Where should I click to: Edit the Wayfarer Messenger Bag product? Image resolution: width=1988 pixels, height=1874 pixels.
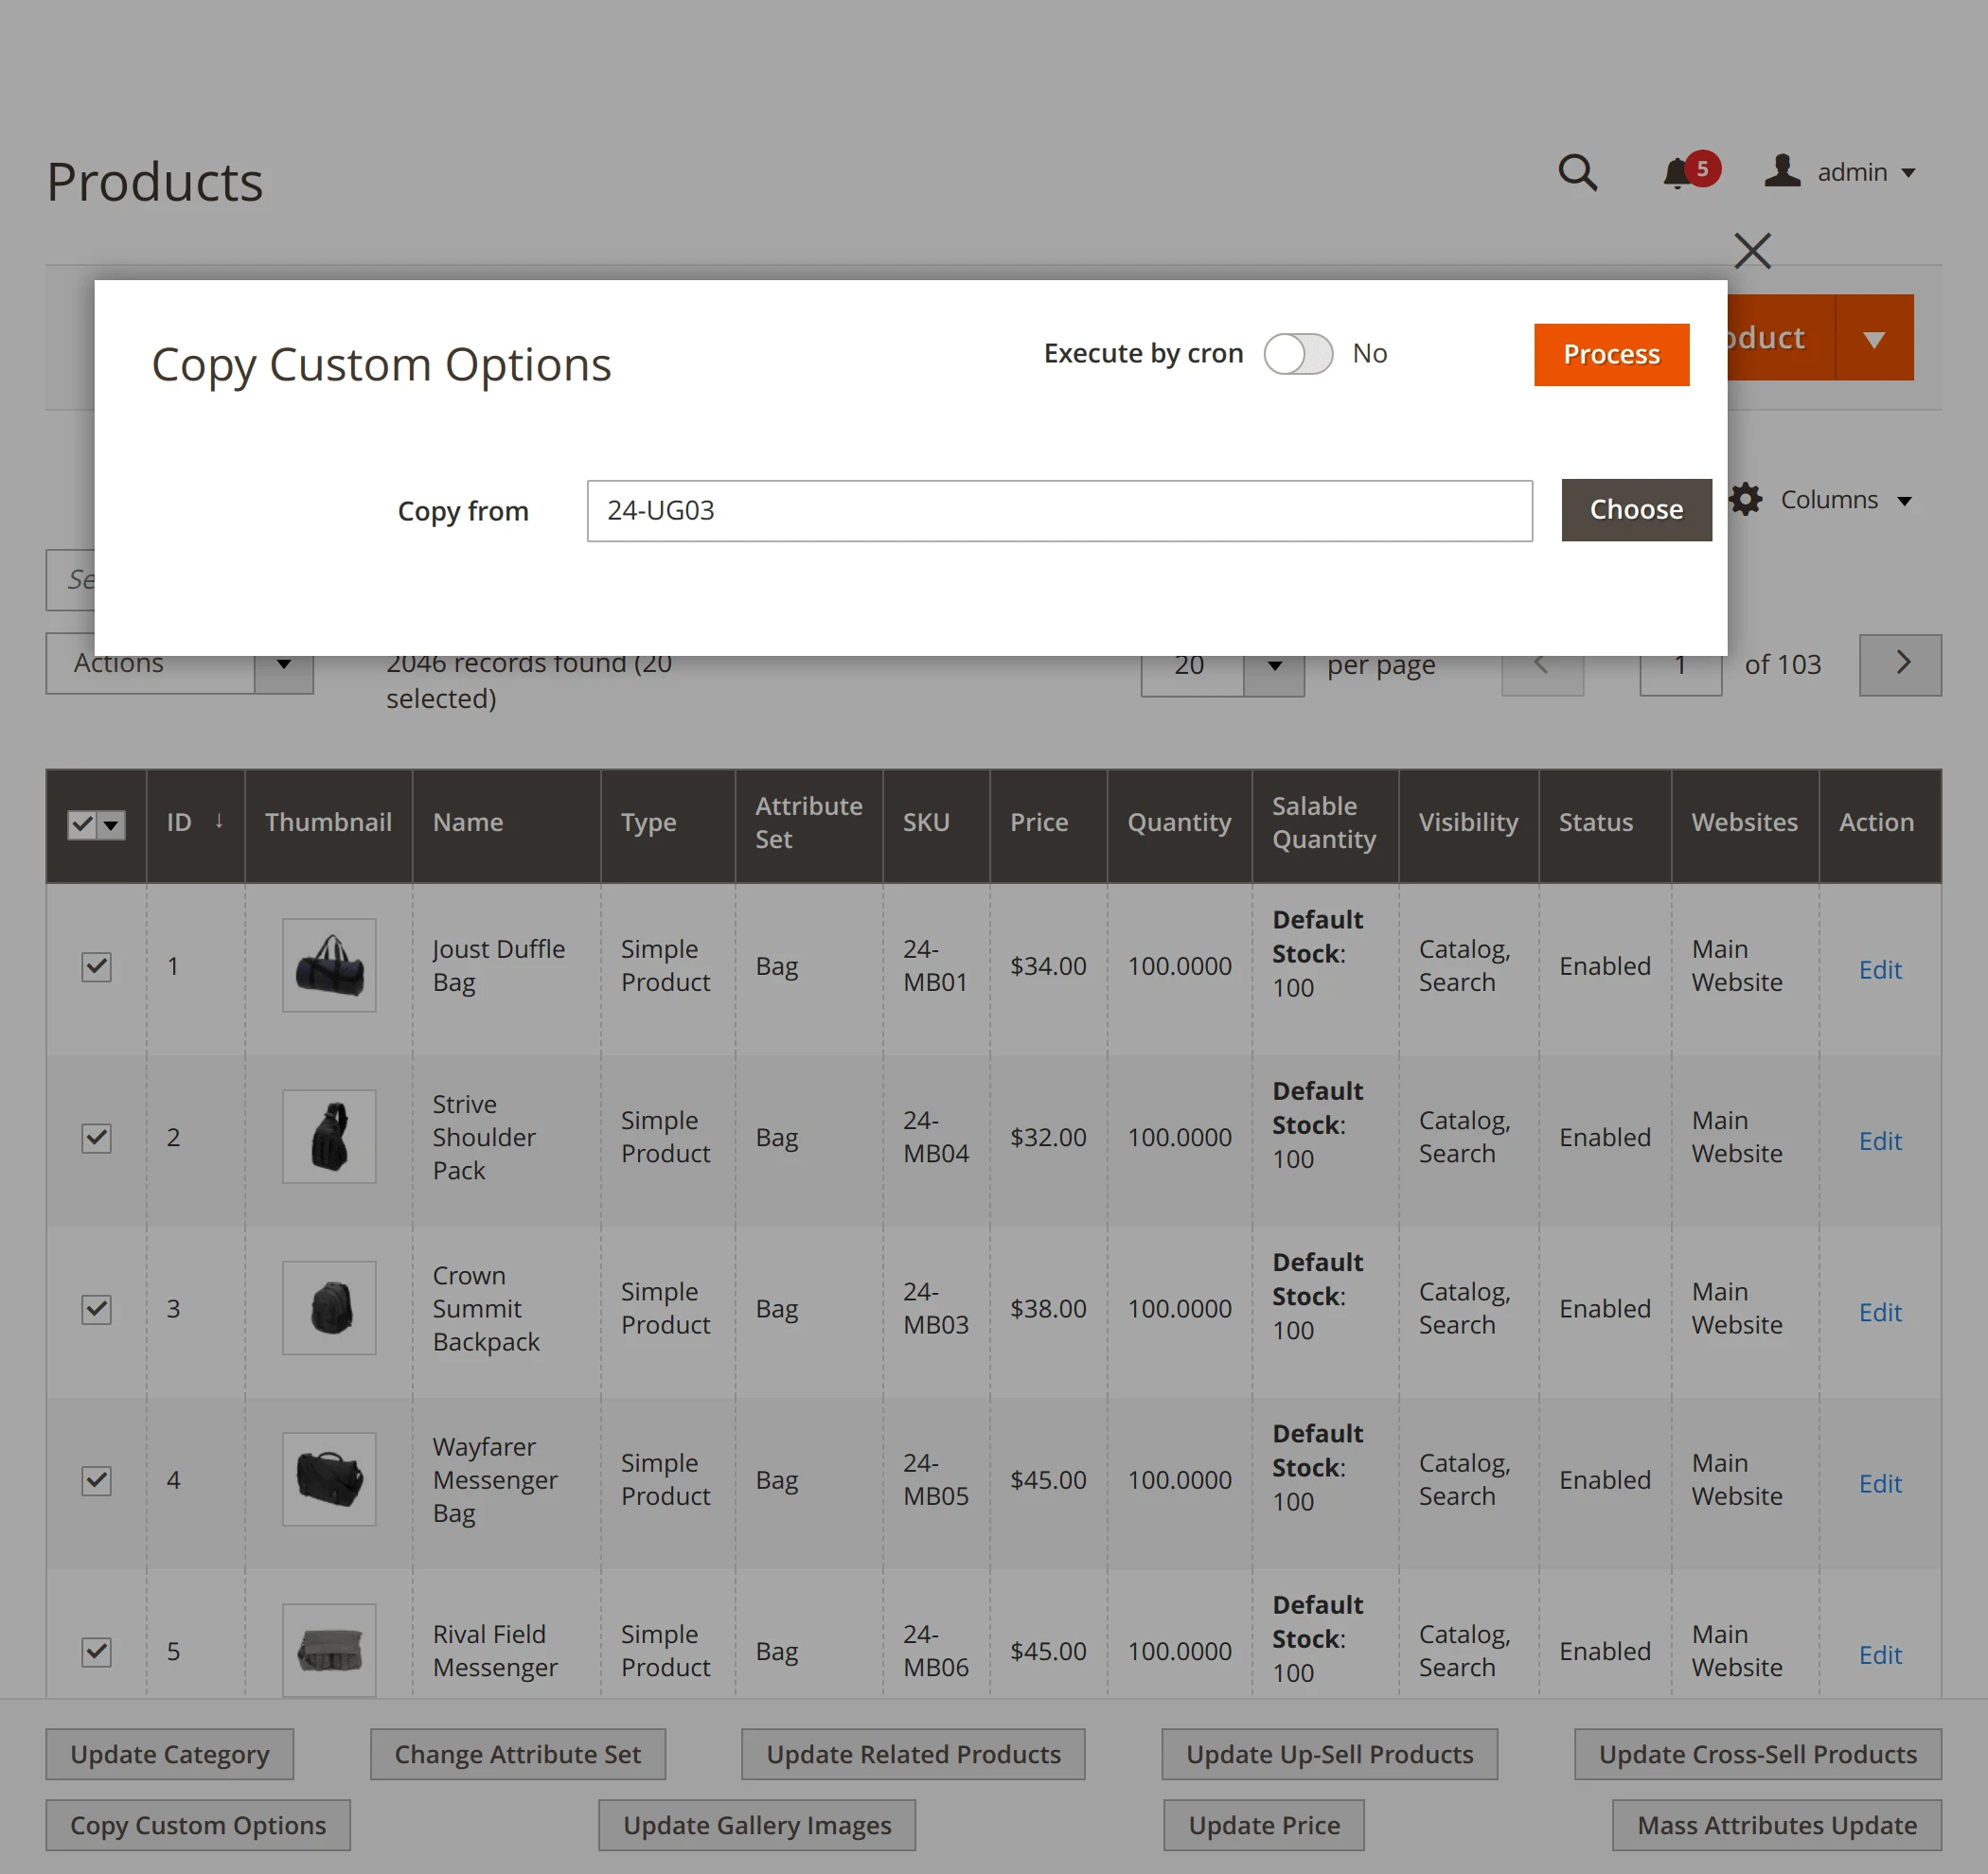[x=1880, y=1484]
